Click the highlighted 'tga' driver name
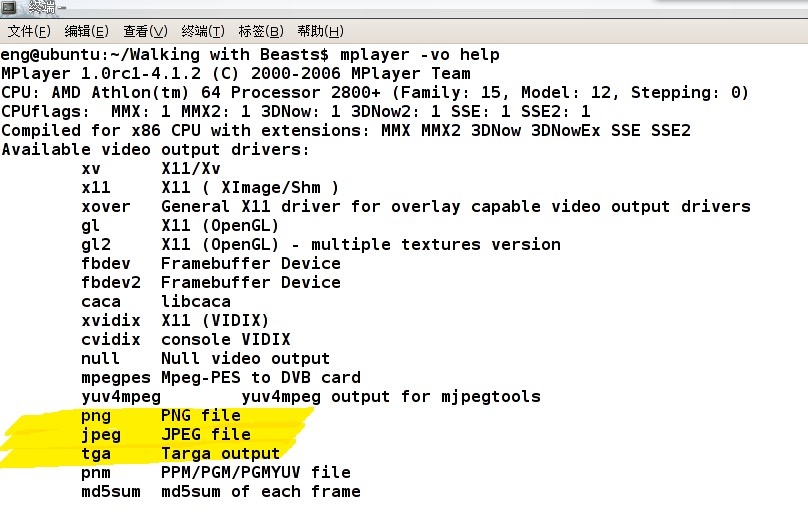 [96, 454]
